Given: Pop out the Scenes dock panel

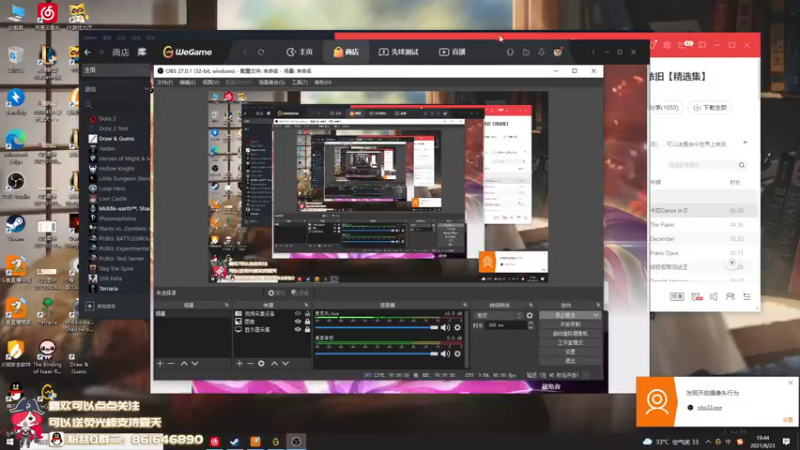Looking at the screenshot, I should coord(227,305).
